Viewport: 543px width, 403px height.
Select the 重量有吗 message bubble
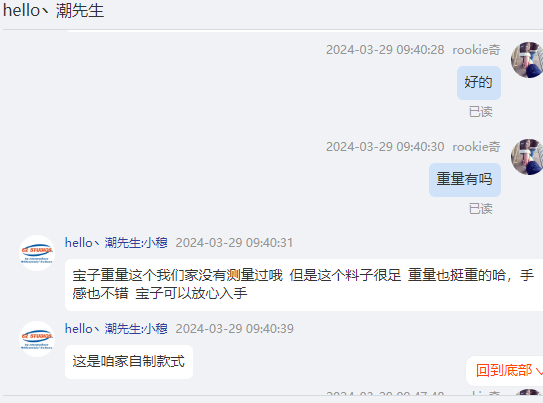tap(465, 180)
